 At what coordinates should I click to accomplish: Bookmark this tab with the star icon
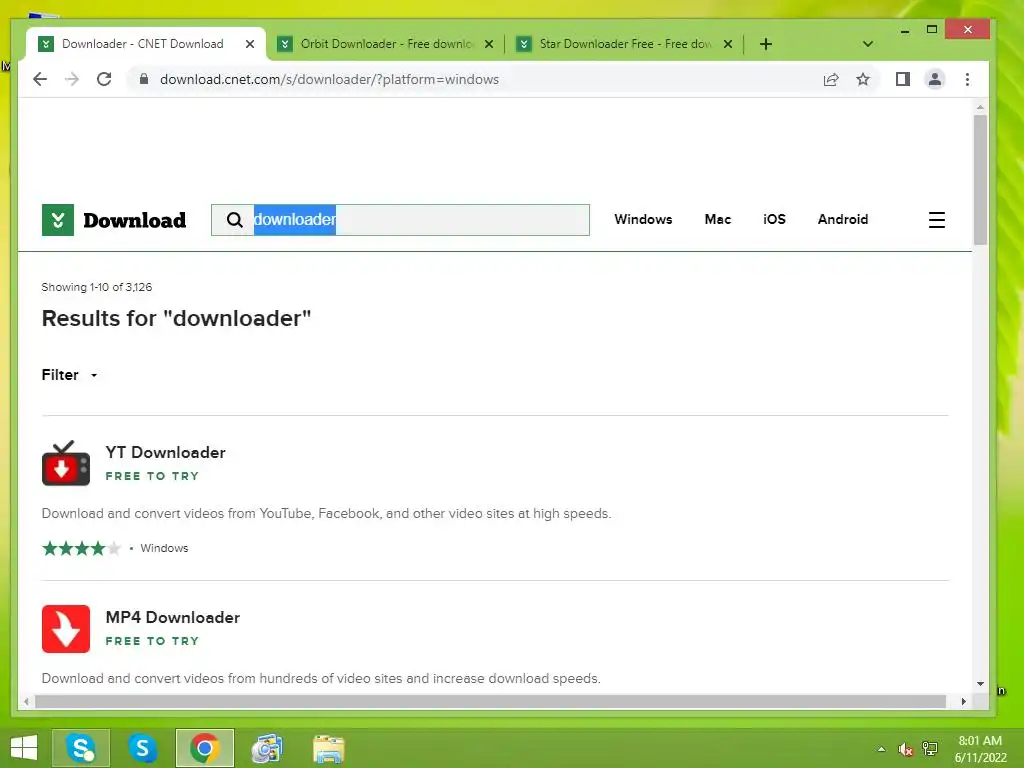pyautogui.click(x=863, y=80)
